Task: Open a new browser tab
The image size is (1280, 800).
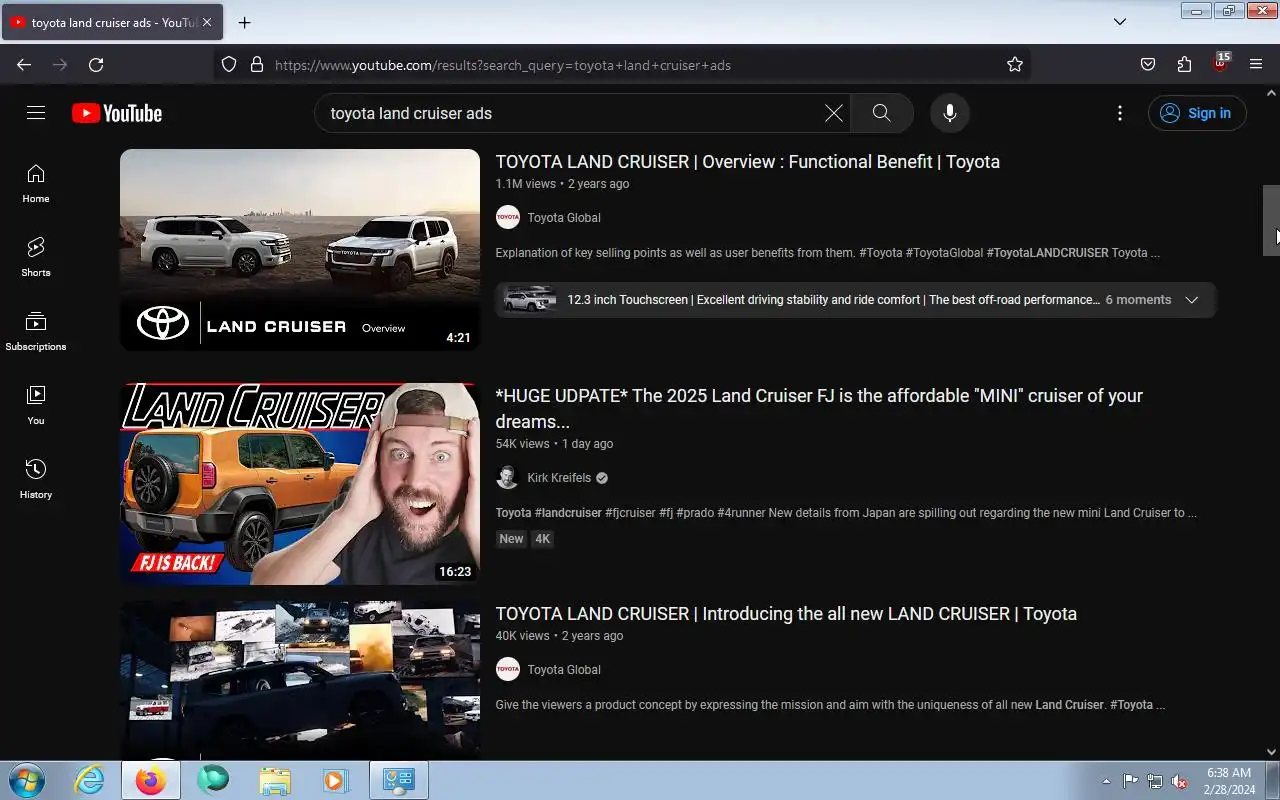Action: [x=244, y=22]
